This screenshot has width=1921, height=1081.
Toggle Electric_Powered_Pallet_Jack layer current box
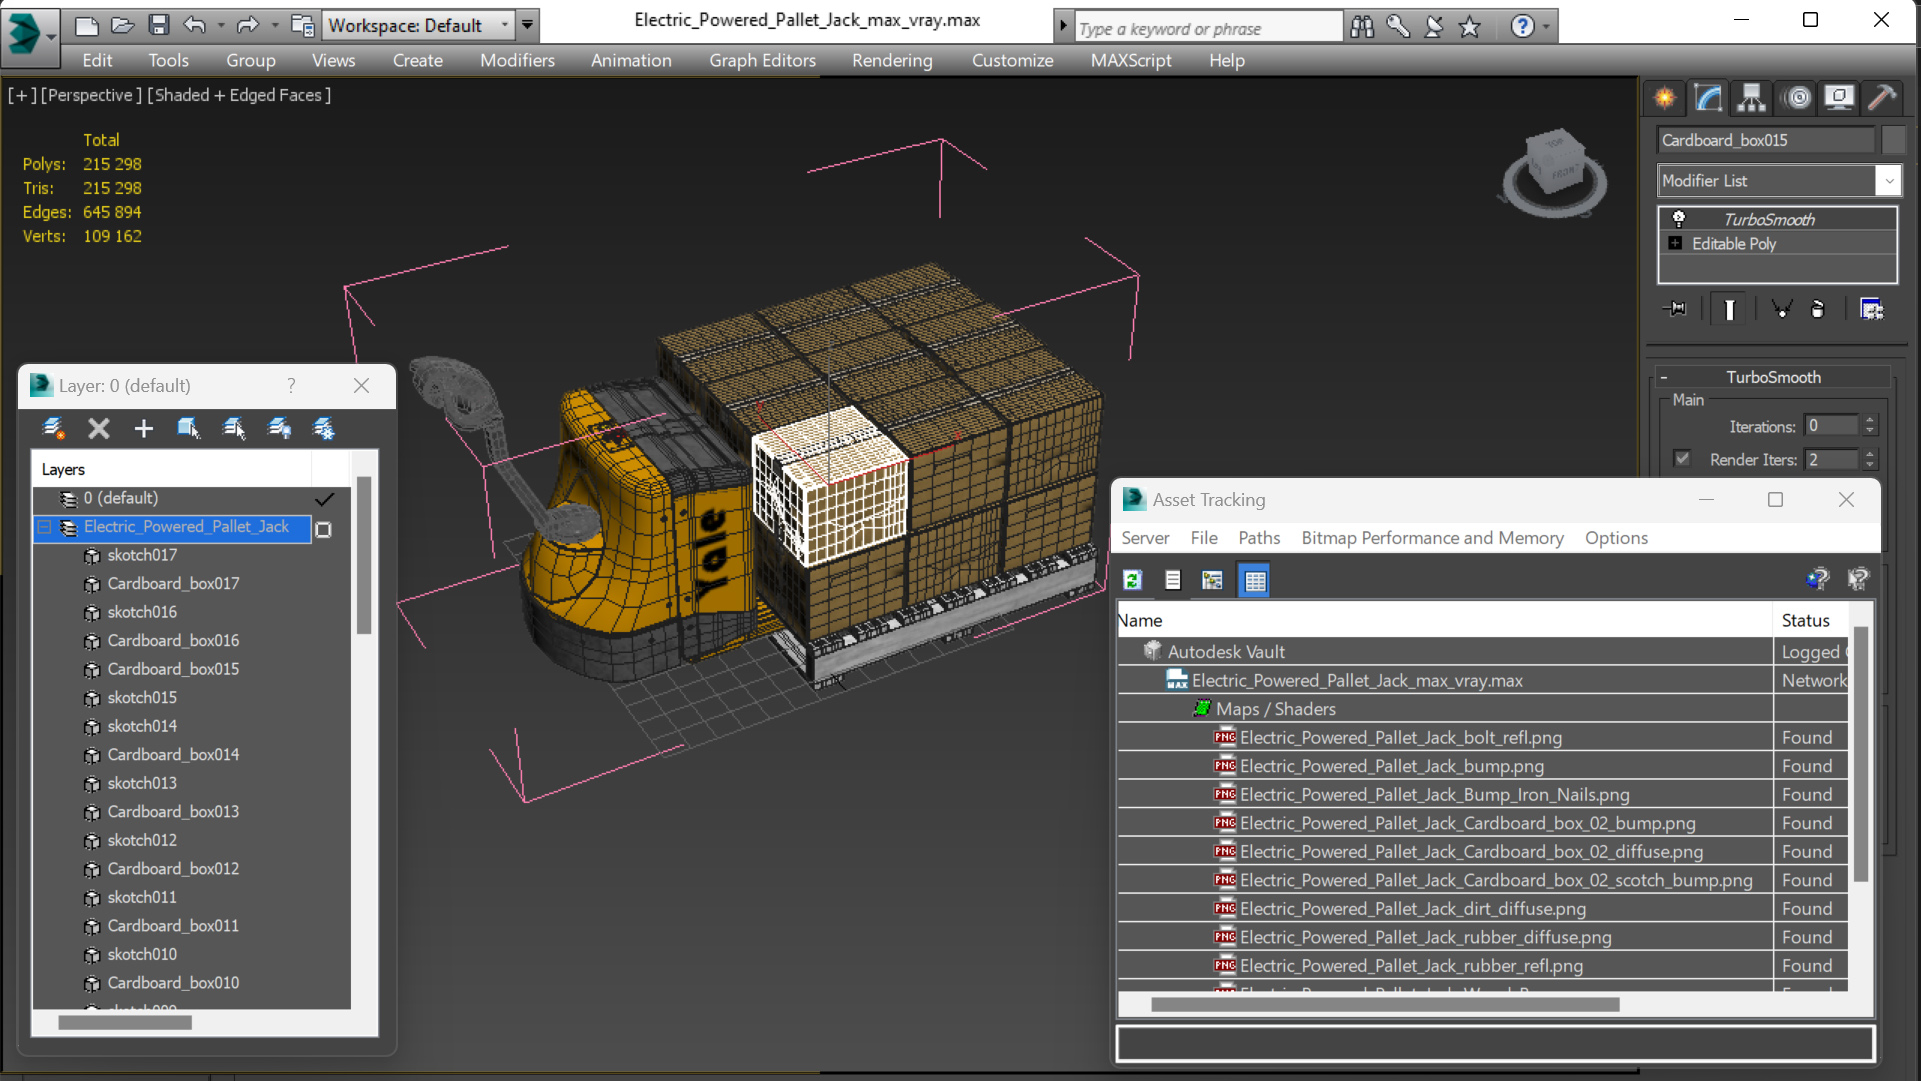(323, 529)
